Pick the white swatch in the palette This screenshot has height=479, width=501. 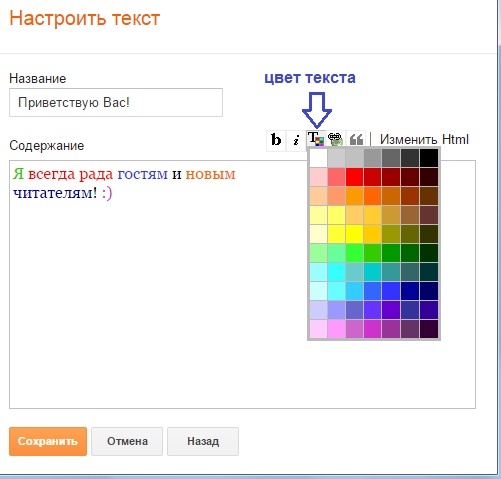(318, 158)
